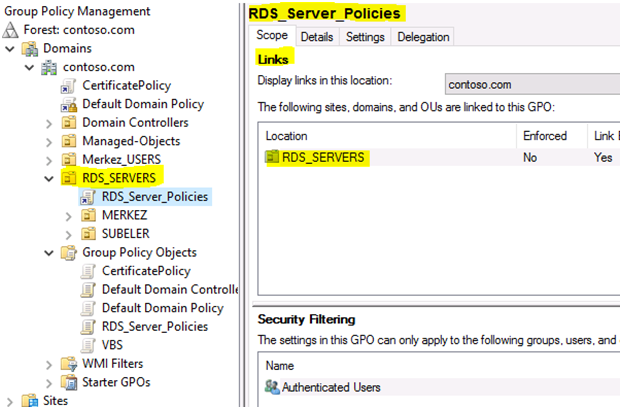
Task: Collapse the RDS_SERVERS OU
Action: tap(49, 179)
